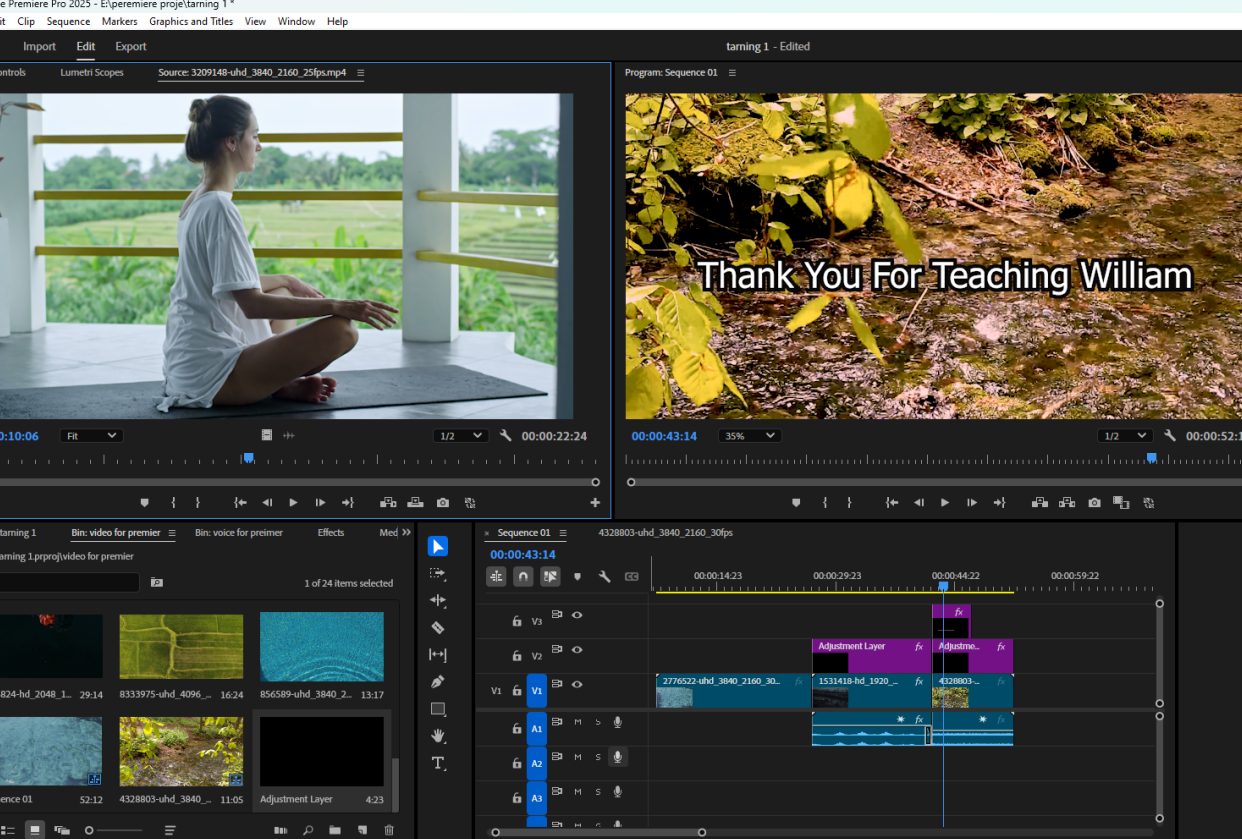Viewport: 1242px width, 839px height.
Task: Solo track A2 with S button
Action: click(x=598, y=757)
